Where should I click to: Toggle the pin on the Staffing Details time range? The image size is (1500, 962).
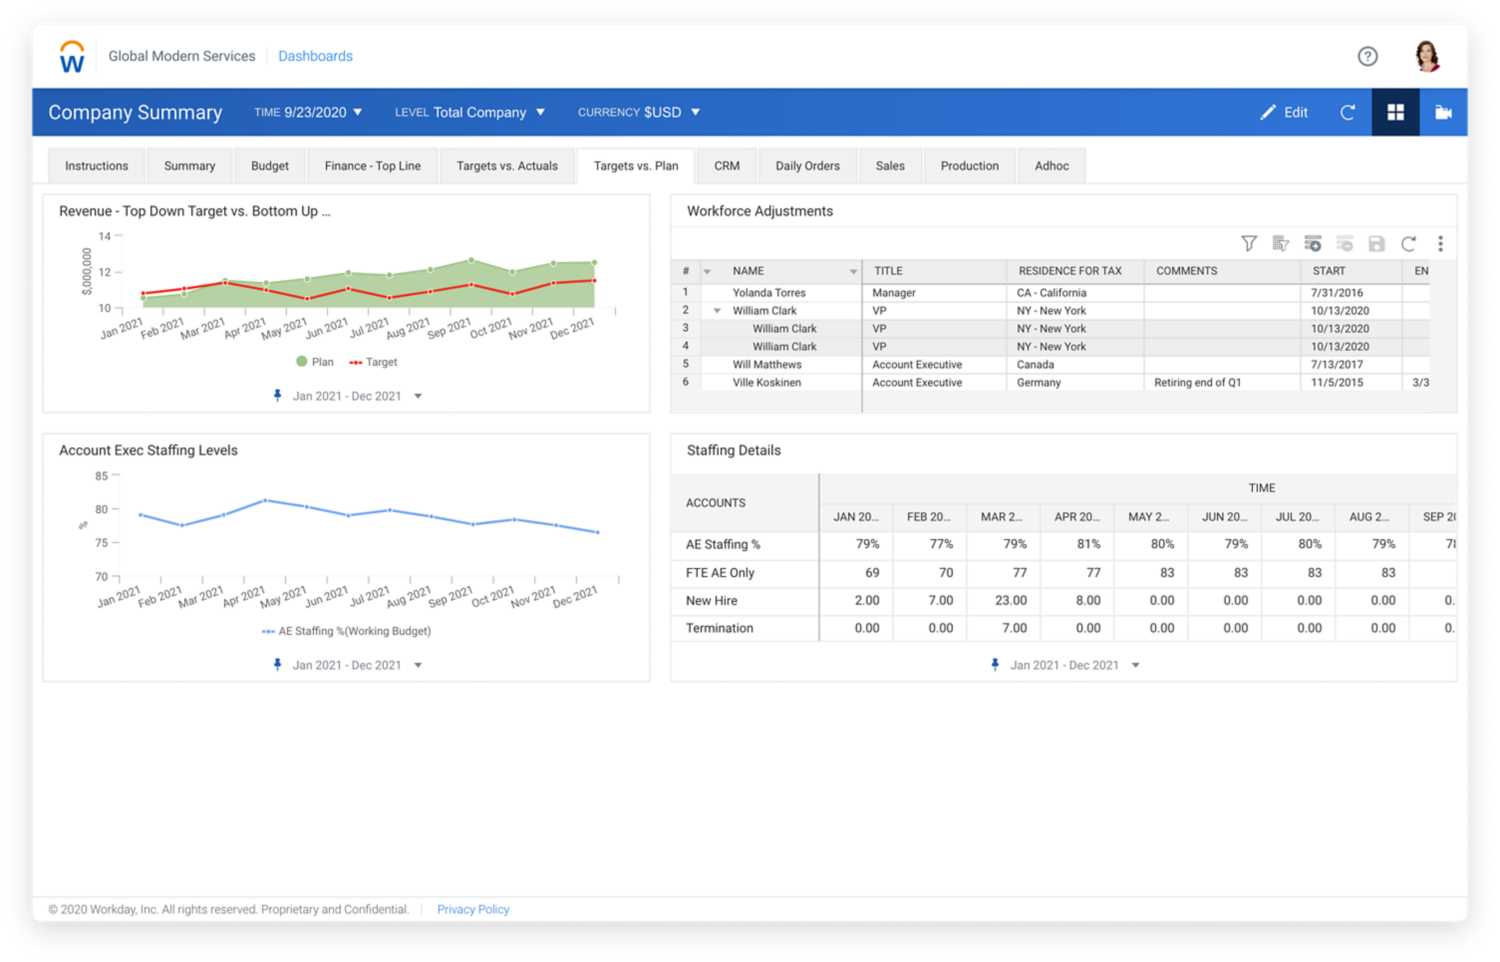coord(995,664)
